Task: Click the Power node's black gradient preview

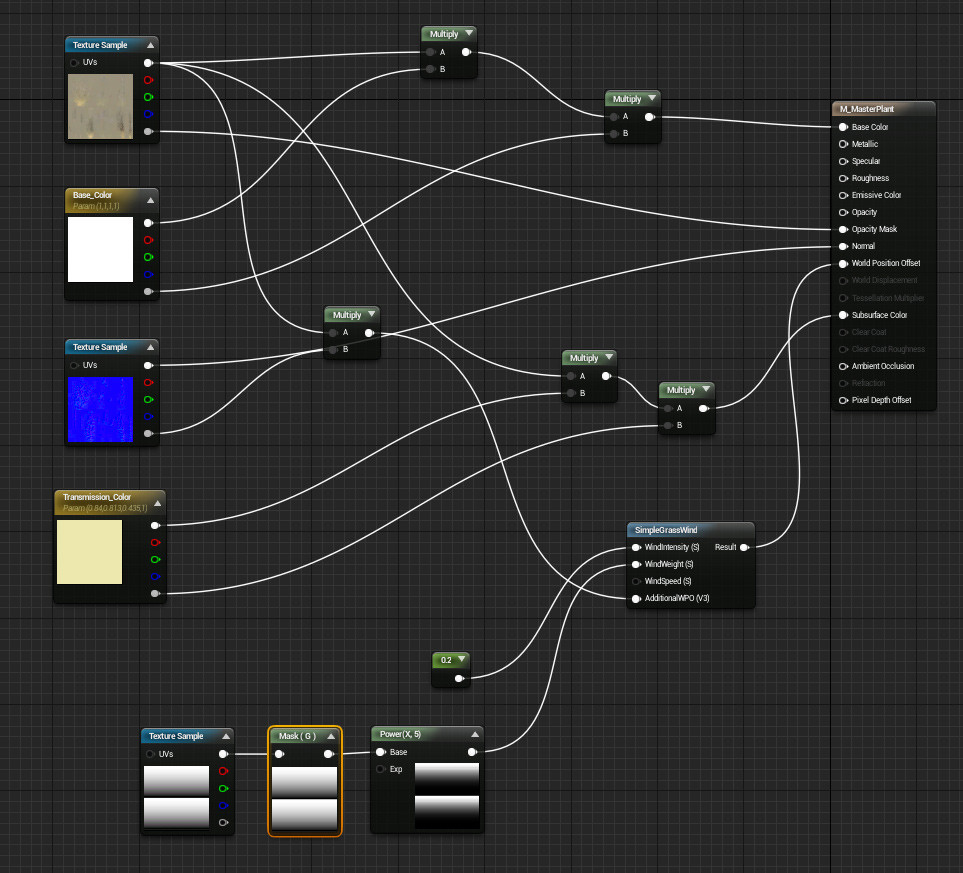Action: coord(447,796)
